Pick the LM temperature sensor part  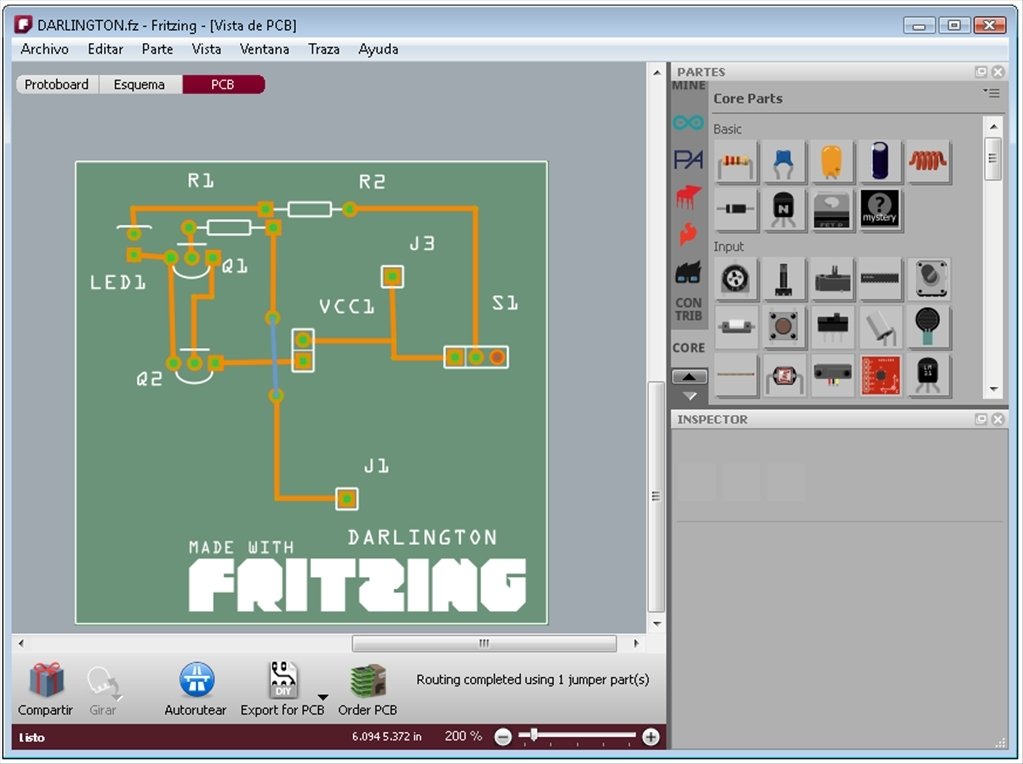point(928,374)
